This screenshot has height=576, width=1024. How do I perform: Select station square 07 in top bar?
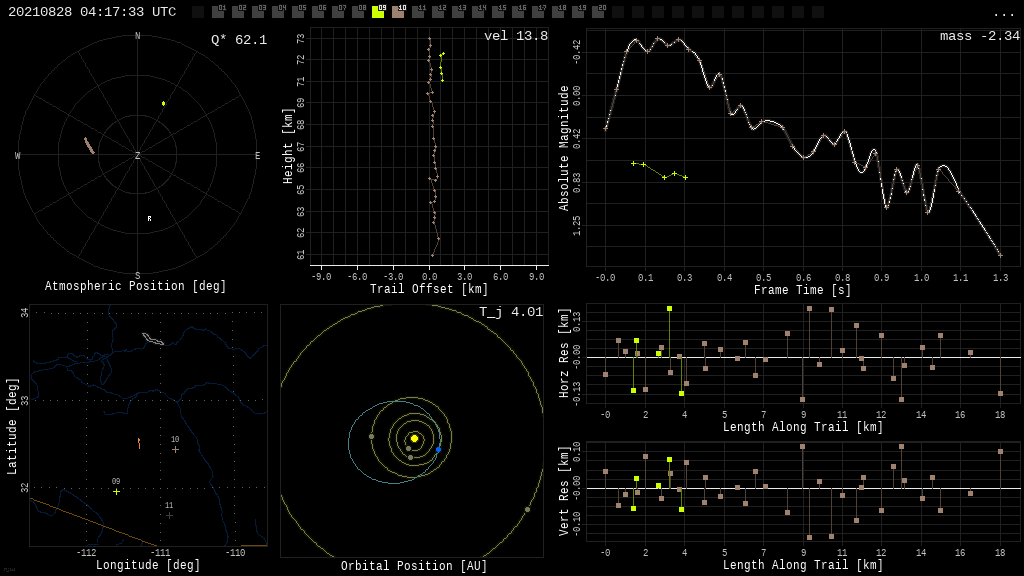(338, 12)
